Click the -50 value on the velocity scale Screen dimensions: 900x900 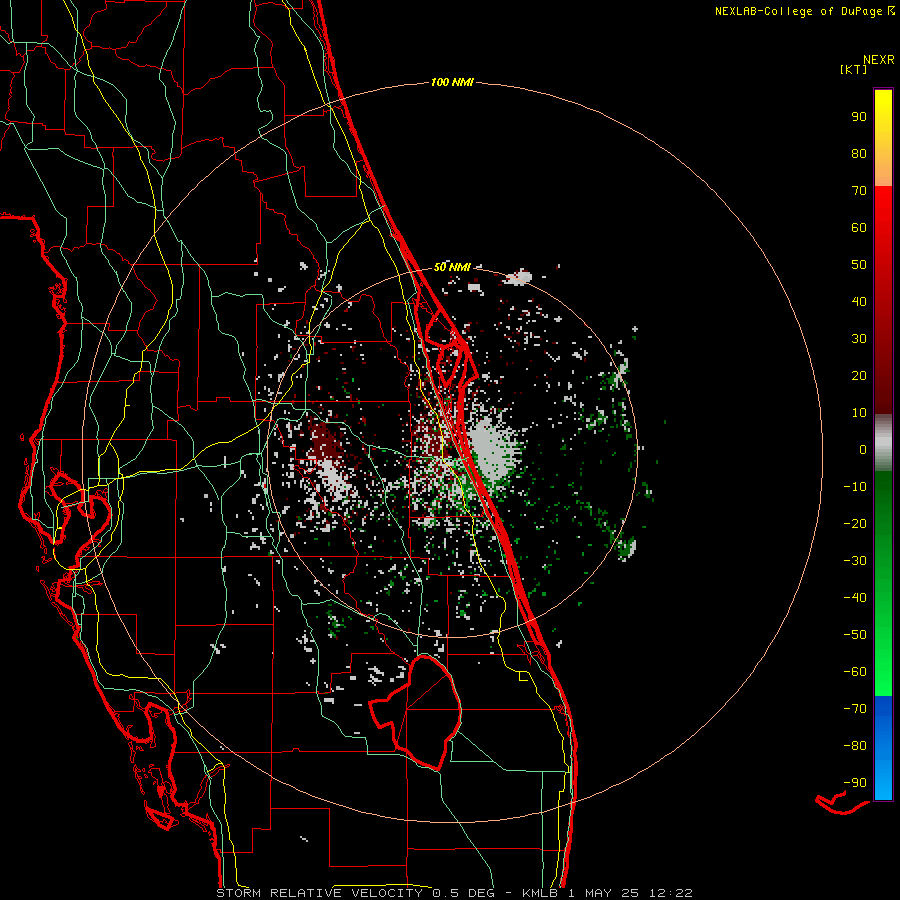[x=855, y=635]
